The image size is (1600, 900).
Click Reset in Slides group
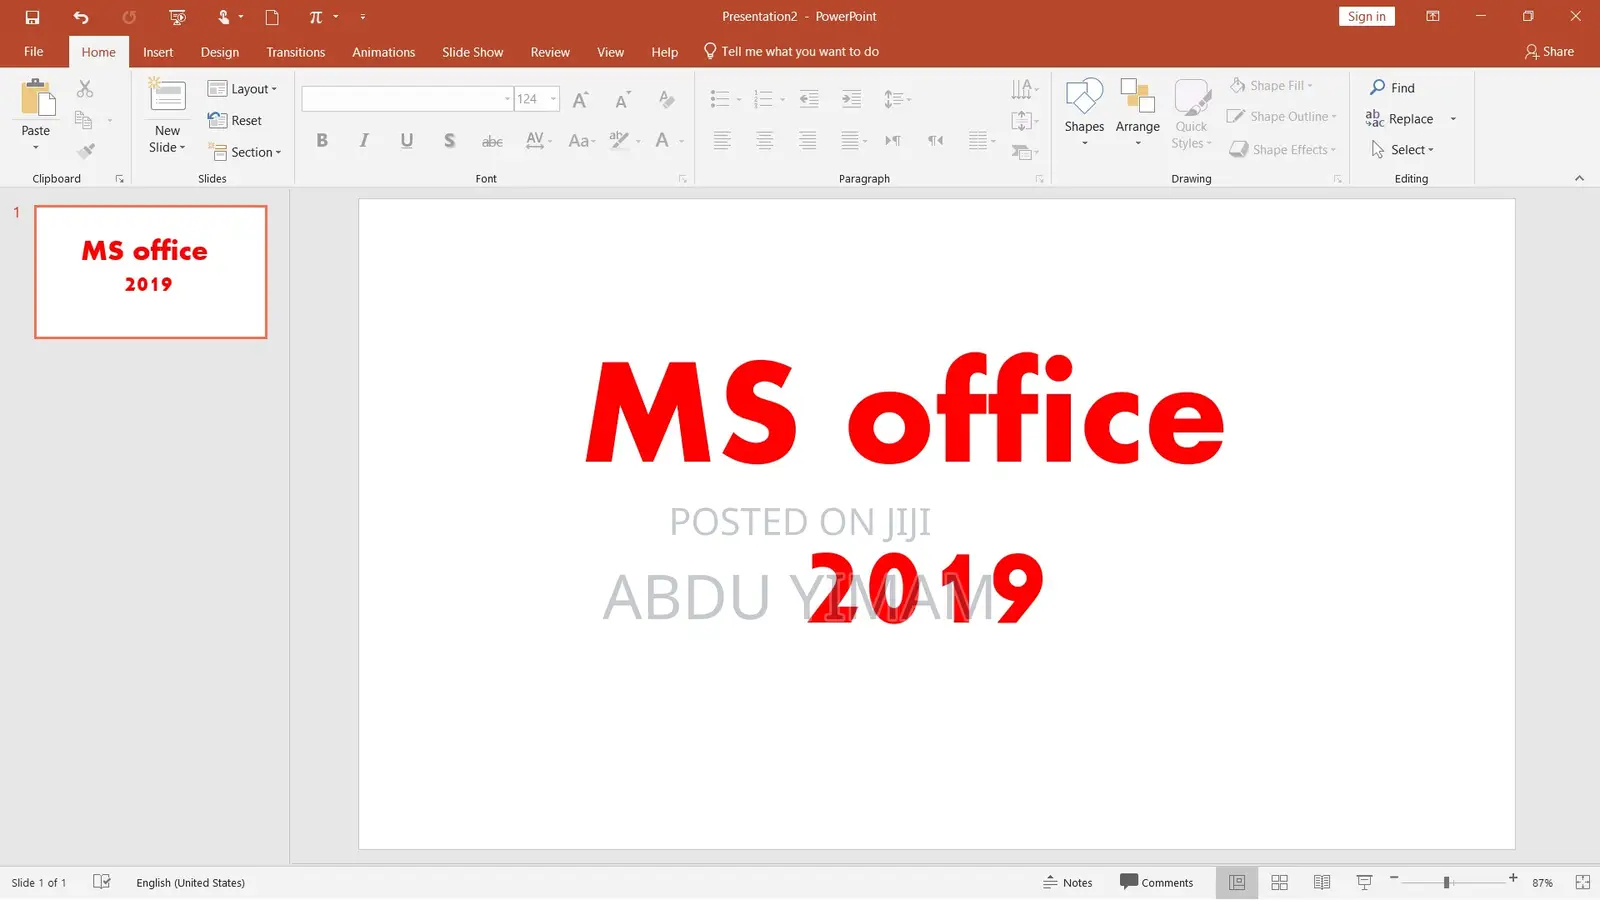[x=235, y=120]
